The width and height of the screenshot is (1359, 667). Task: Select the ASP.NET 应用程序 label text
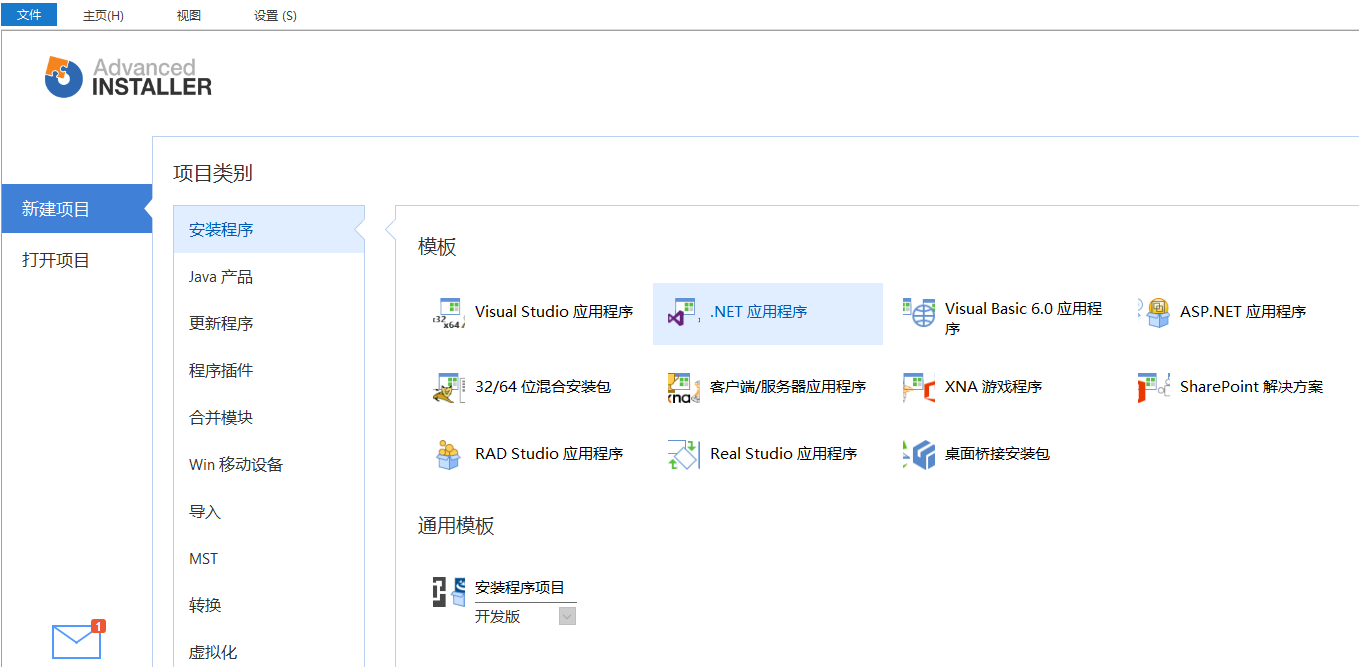tap(1243, 312)
